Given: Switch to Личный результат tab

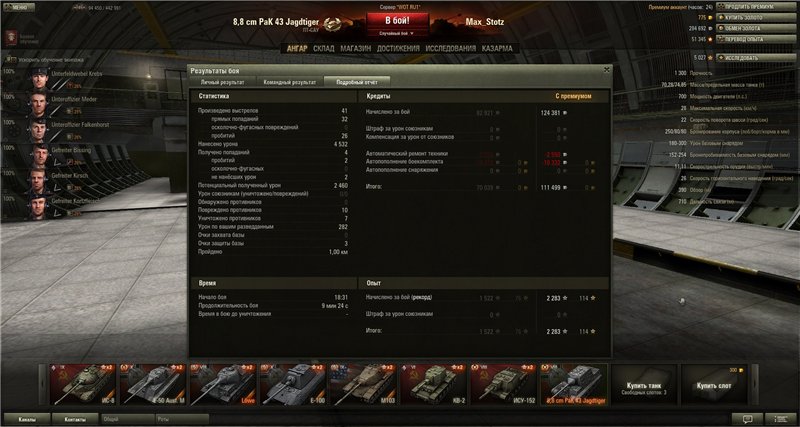Looking at the screenshot, I should pyautogui.click(x=222, y=82).
